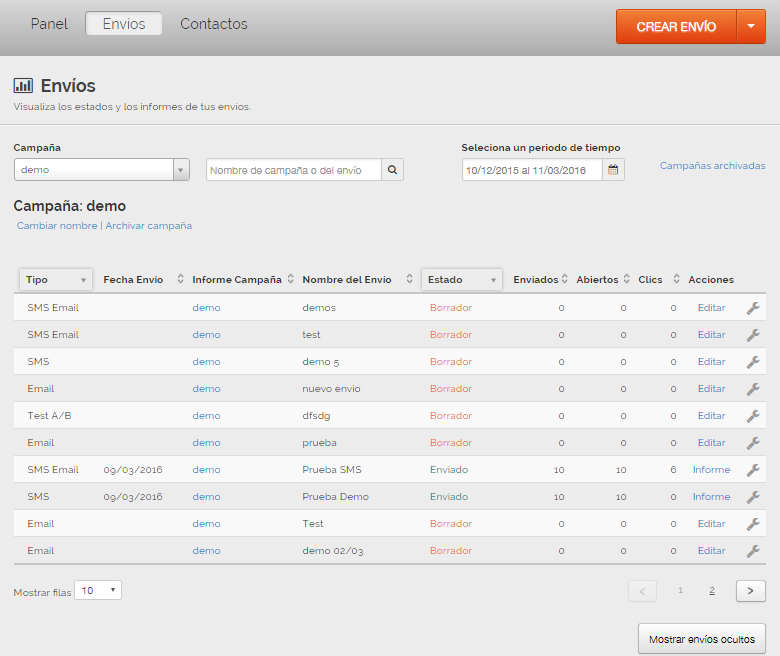The height and width of the screenshot is (656, 780).
Task: Click Enviado status for Prueba SMS
Action: [449, 469]
